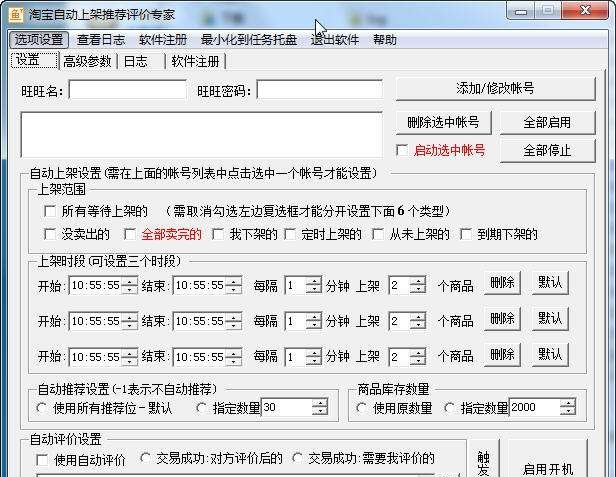The width and height of the screenshot is (616, 477).
Task: Click first row 删除 button
Action: [x=502, y=283]
